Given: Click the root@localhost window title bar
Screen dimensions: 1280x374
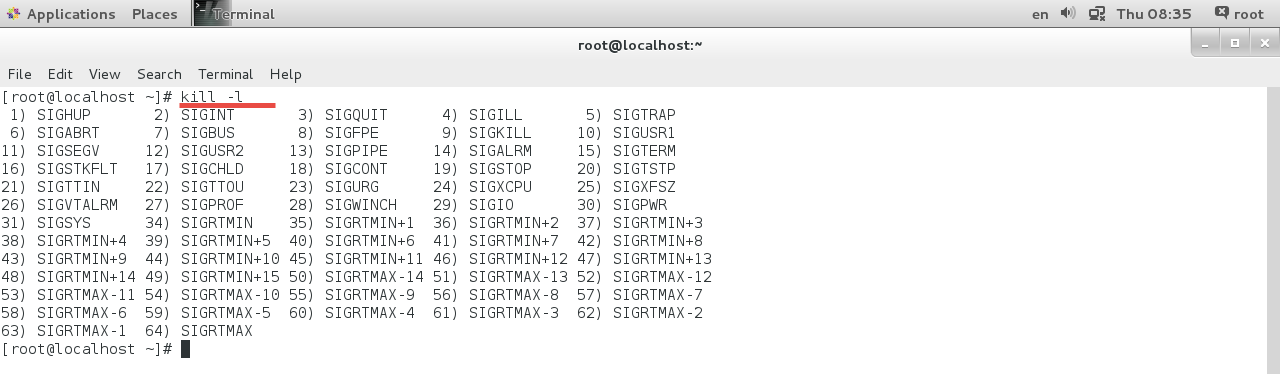Looking at the screenshot, I should (x=640, y=44).
